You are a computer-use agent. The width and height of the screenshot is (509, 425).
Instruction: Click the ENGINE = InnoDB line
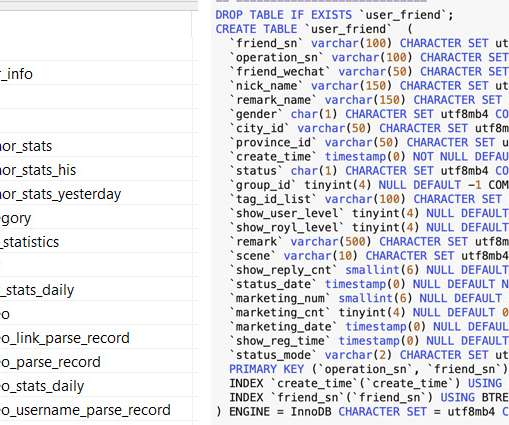pos(362,412)
